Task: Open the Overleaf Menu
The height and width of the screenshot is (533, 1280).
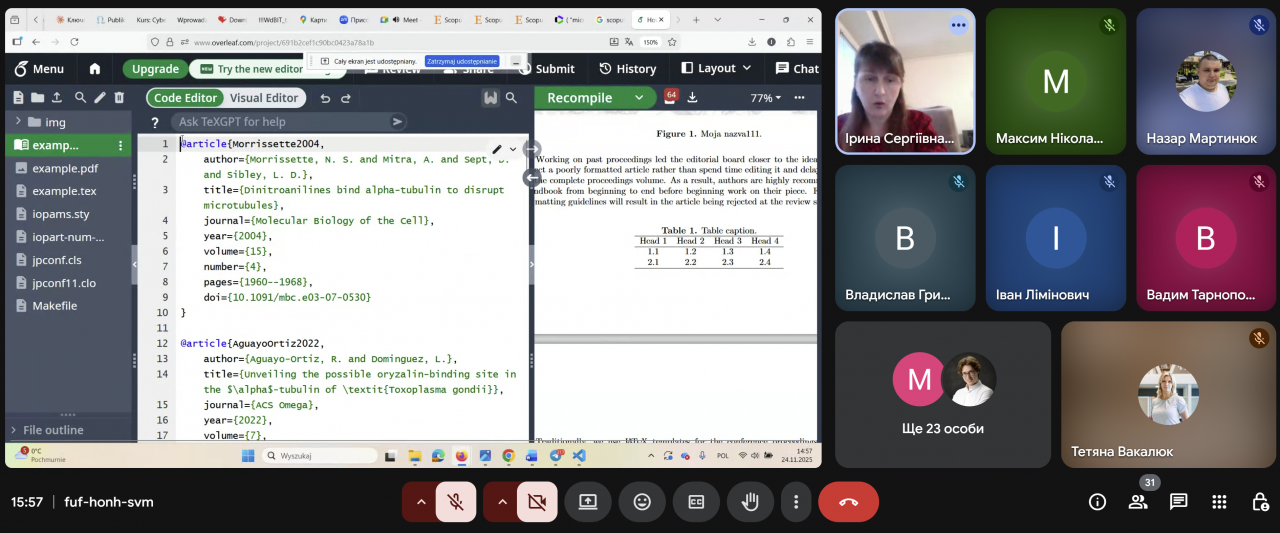Action: tap(39, 69)
